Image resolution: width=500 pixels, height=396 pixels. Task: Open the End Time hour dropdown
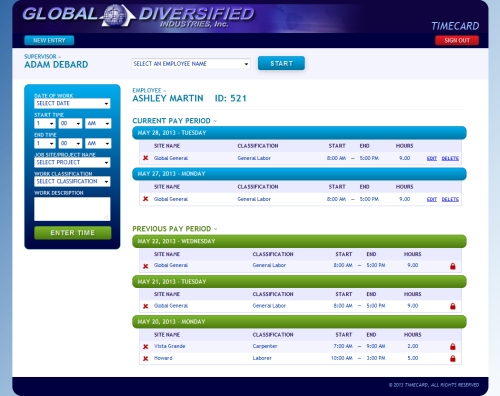45,143
